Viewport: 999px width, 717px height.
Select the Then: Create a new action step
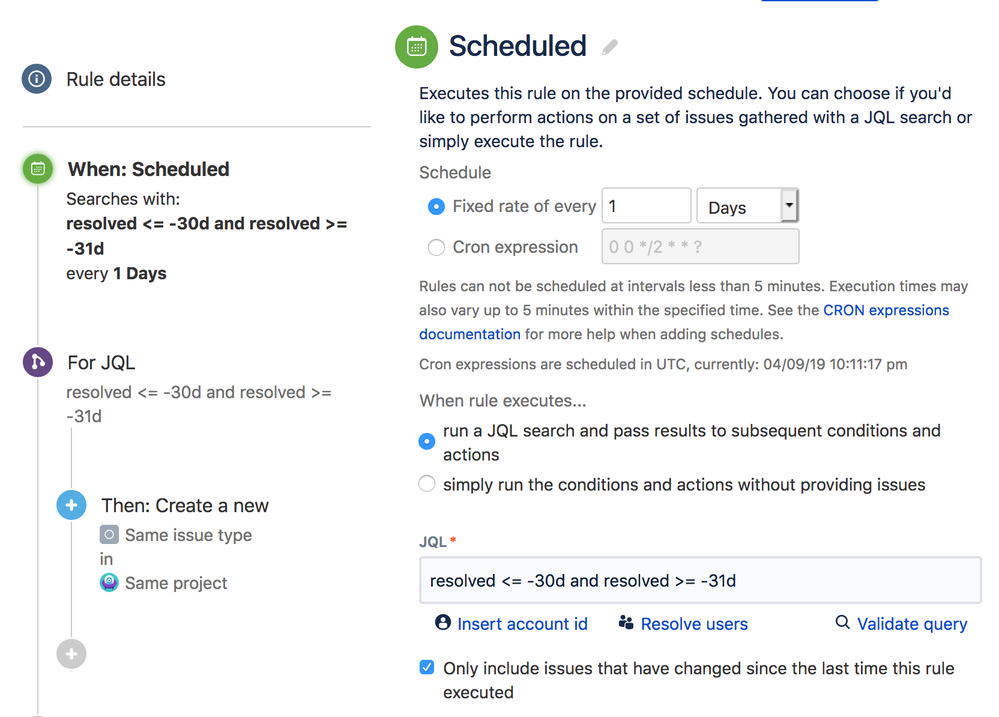(185, 505)
